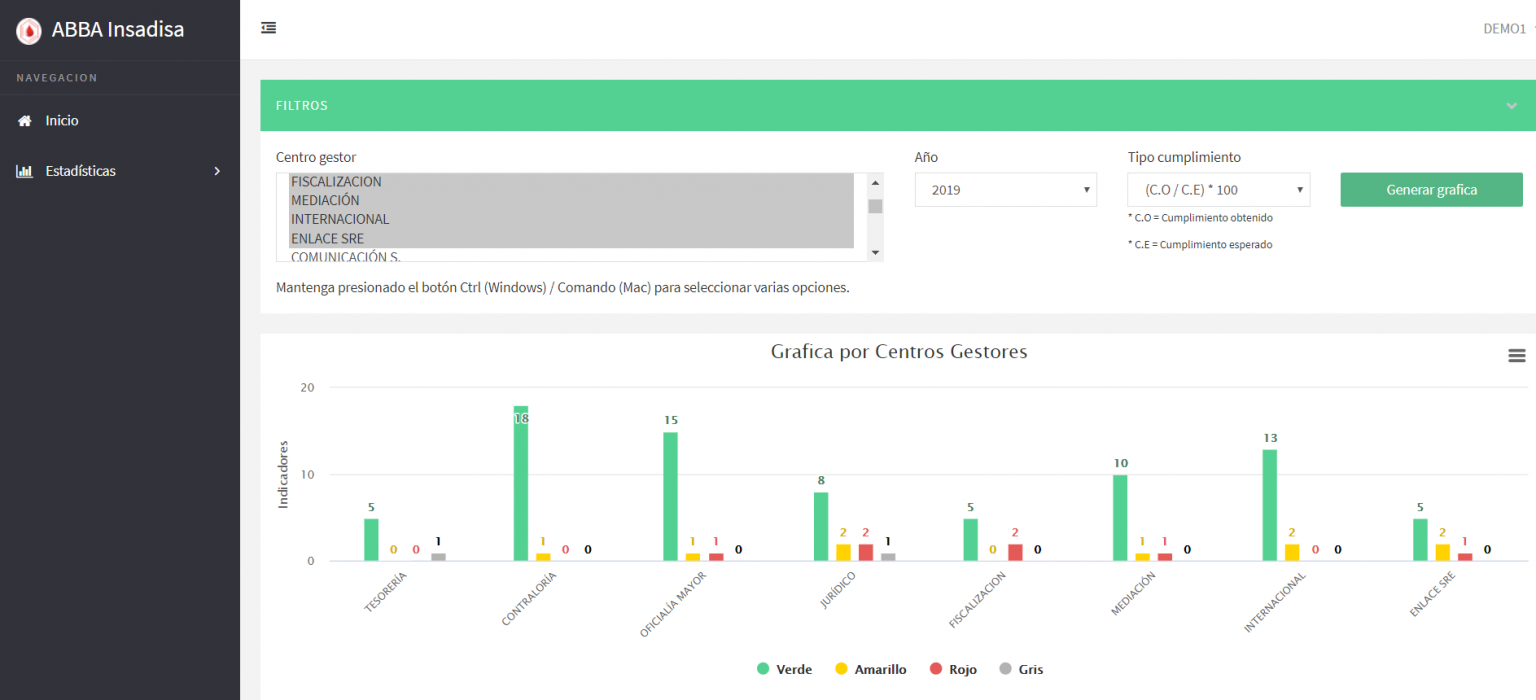
Task: Click the chart title Grafica por Centros Gestores
Action: click(899, 352)
